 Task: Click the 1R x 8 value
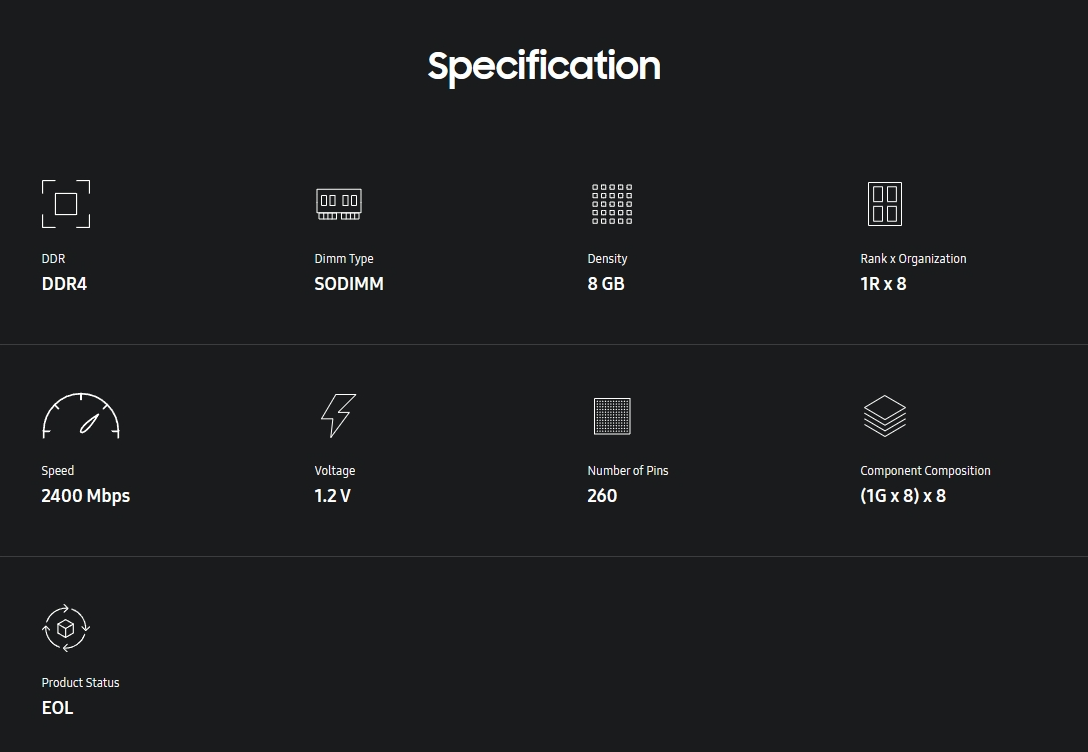883,284
